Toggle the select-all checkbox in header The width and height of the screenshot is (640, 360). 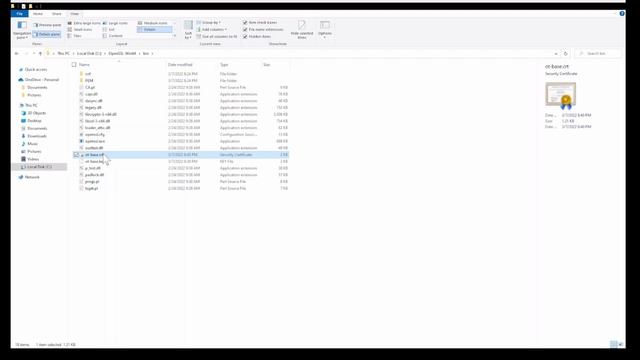pyautogui.click(x=74, y=64)
